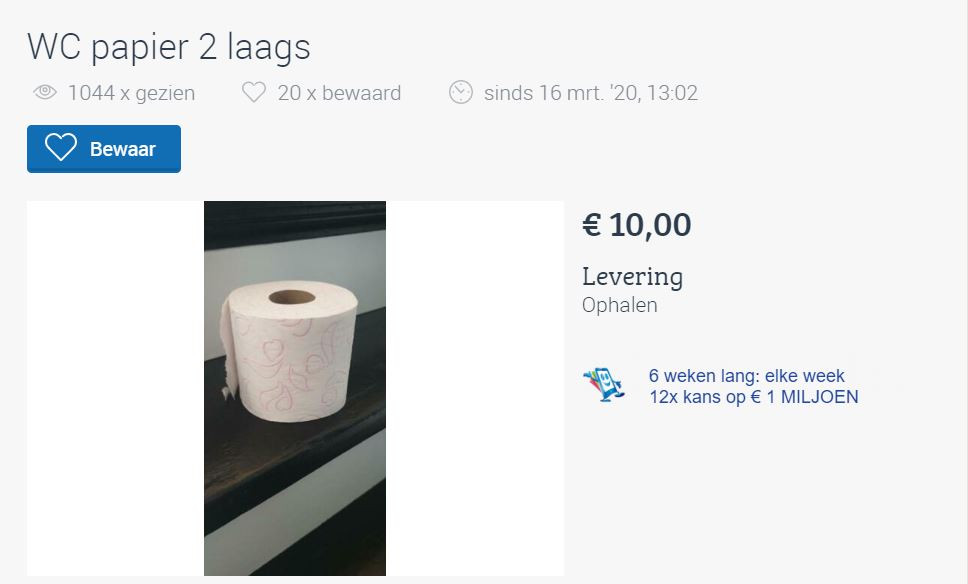
Task: Click the 'Levering' section heading
Action: pyautogui.click(x=632, y=277)
